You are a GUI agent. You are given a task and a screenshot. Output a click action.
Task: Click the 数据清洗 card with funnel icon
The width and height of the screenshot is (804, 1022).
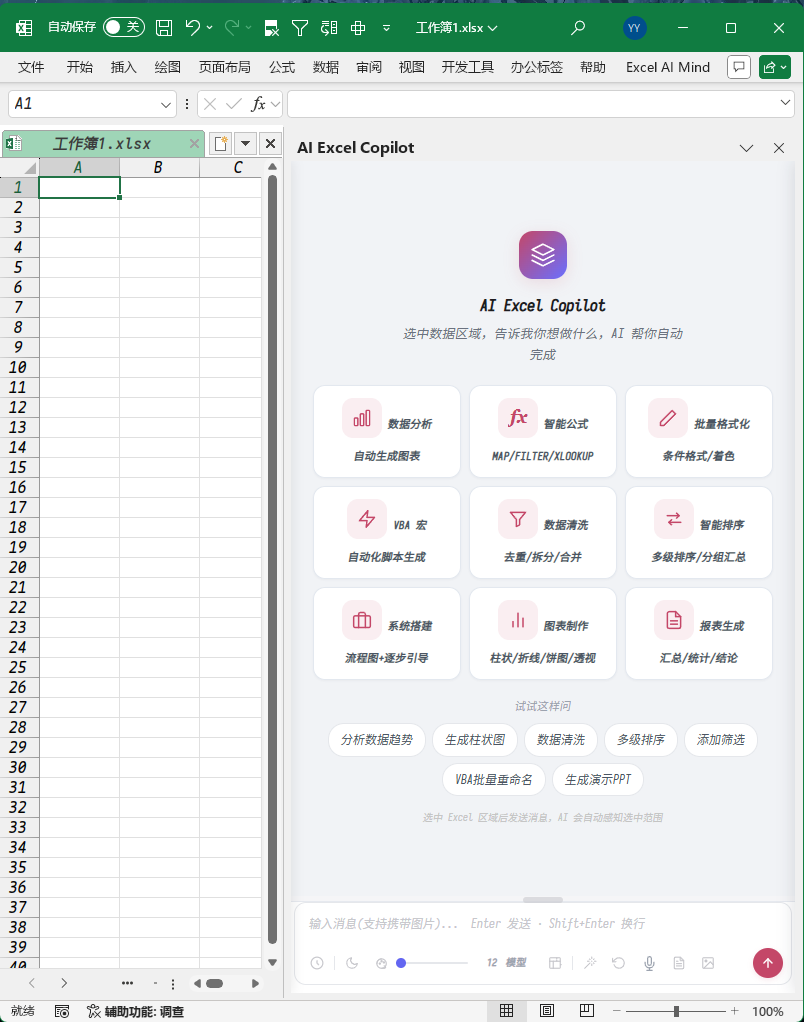click(x=543, y=533)
